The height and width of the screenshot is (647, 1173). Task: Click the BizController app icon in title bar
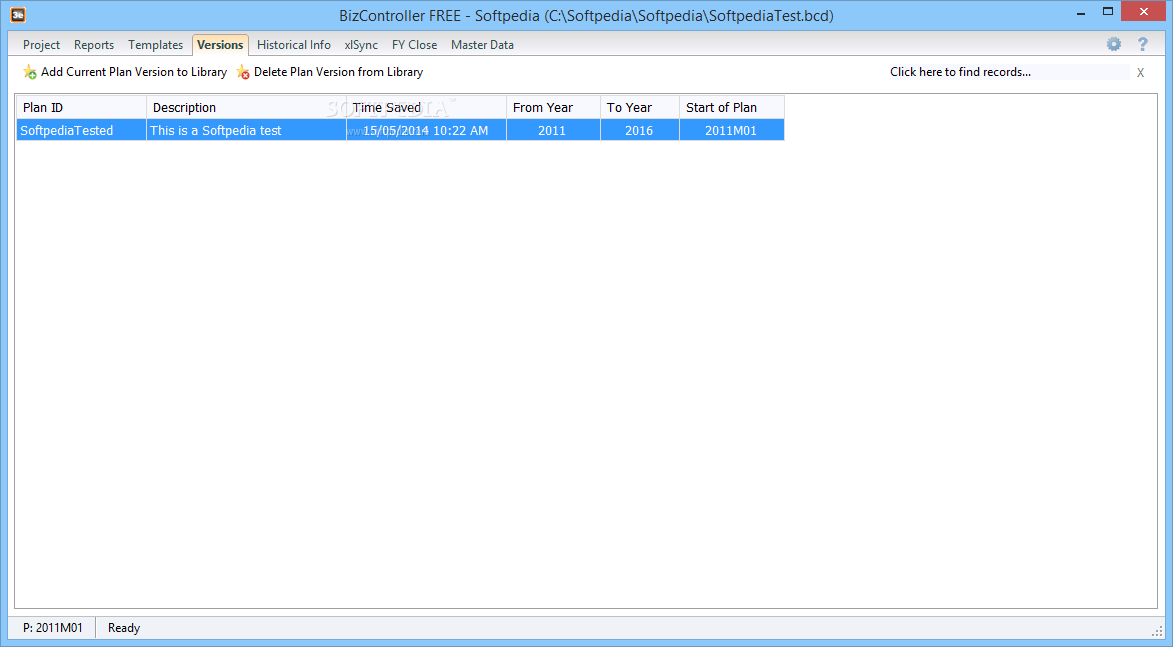pos(18,15)
